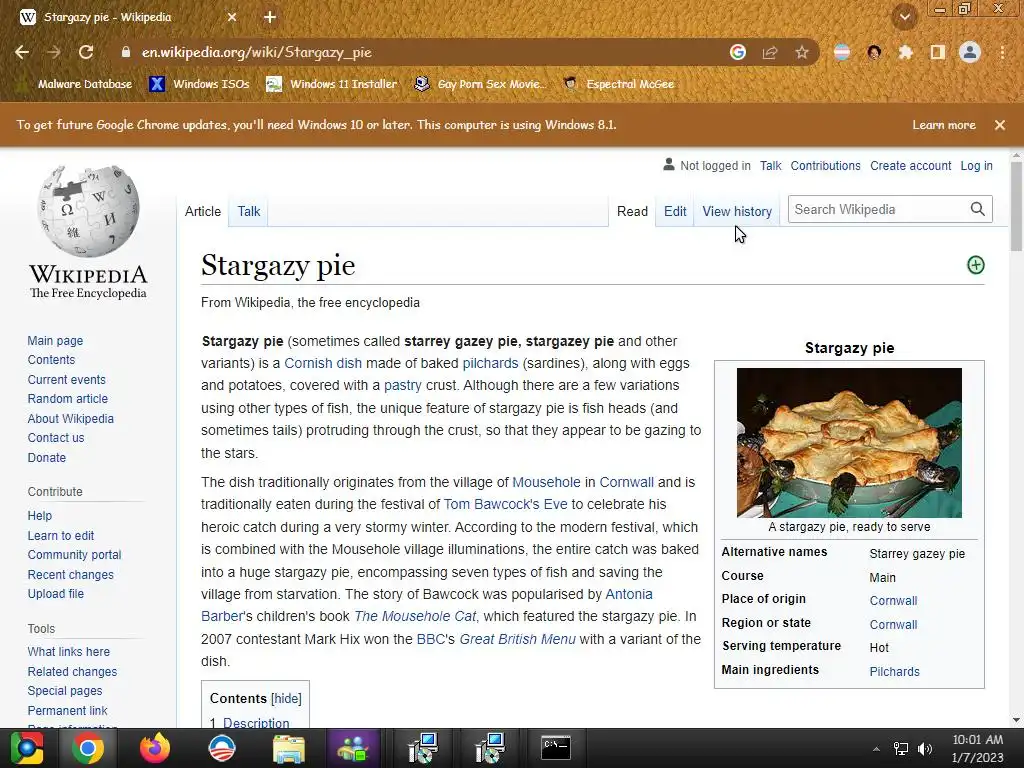Viewport: 1024px width, 768px height.
Task: Click the green plus circle icon
Action: pos(976,265)
